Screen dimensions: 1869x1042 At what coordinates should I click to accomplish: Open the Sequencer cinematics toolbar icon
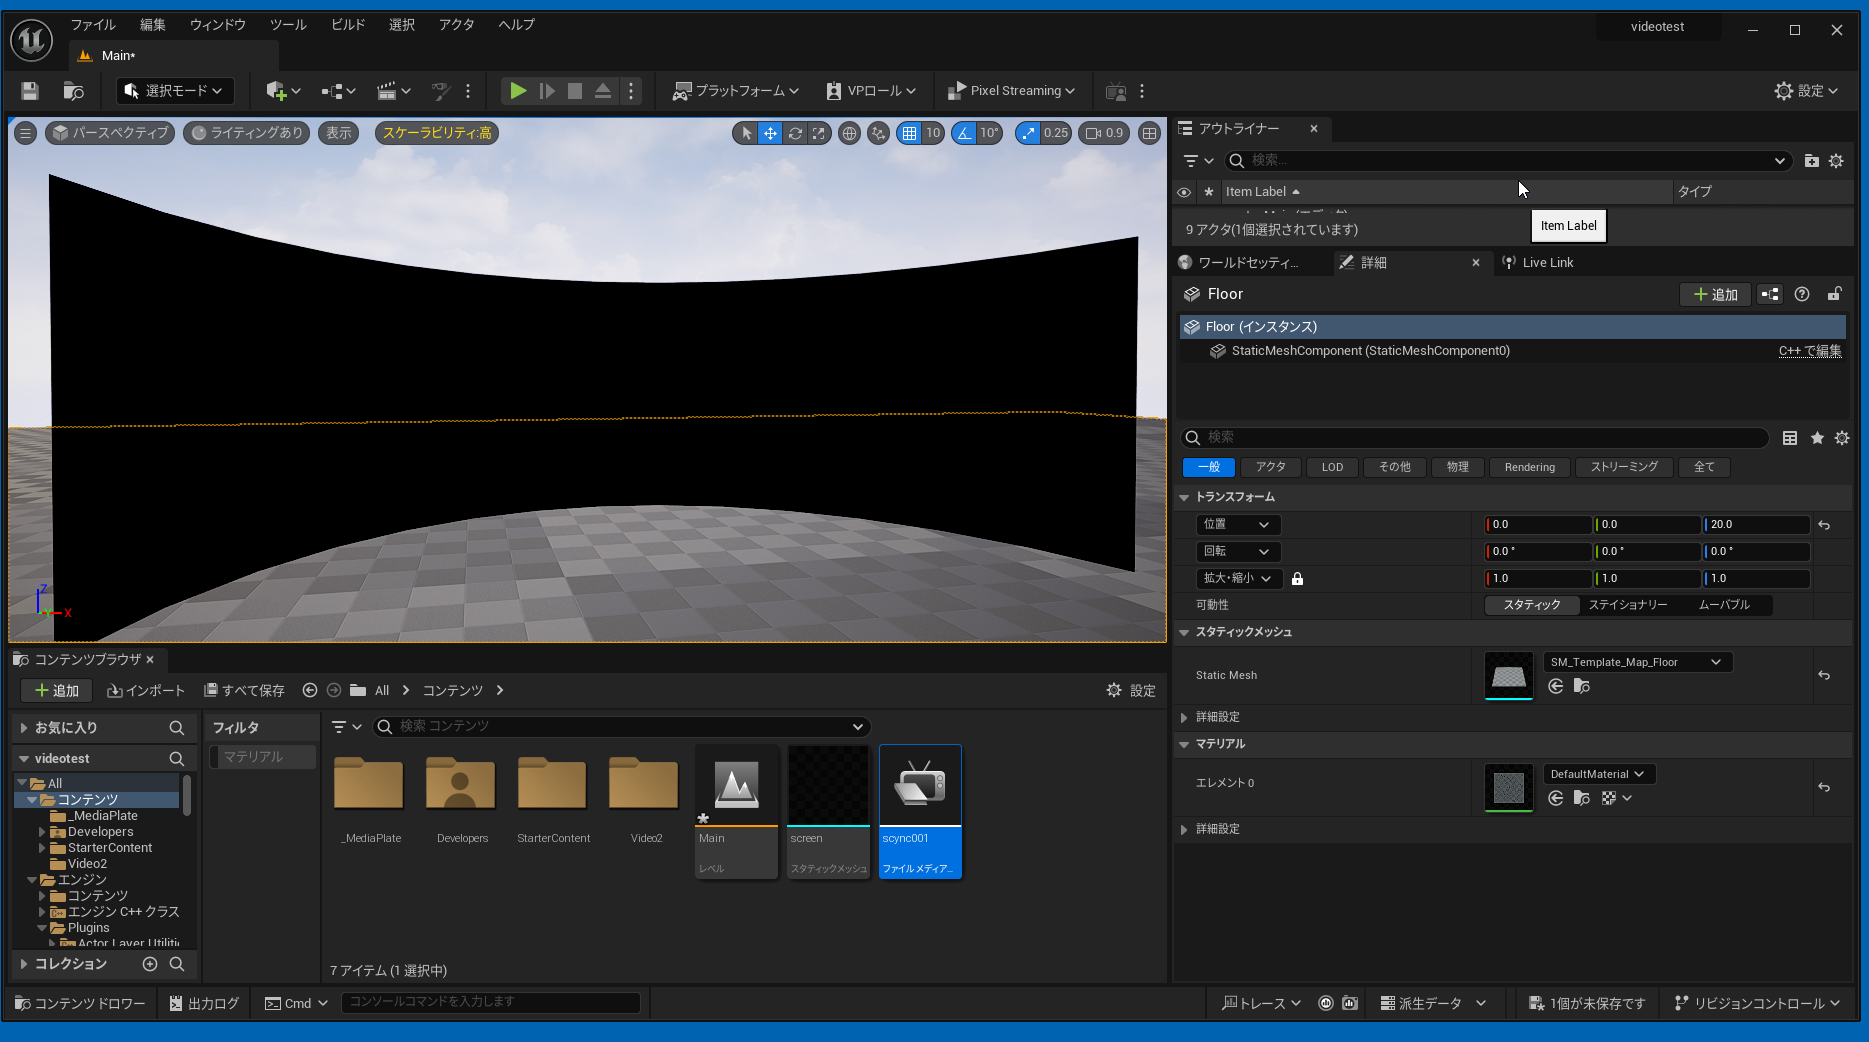pyautogui.click(x=387, y=91)
